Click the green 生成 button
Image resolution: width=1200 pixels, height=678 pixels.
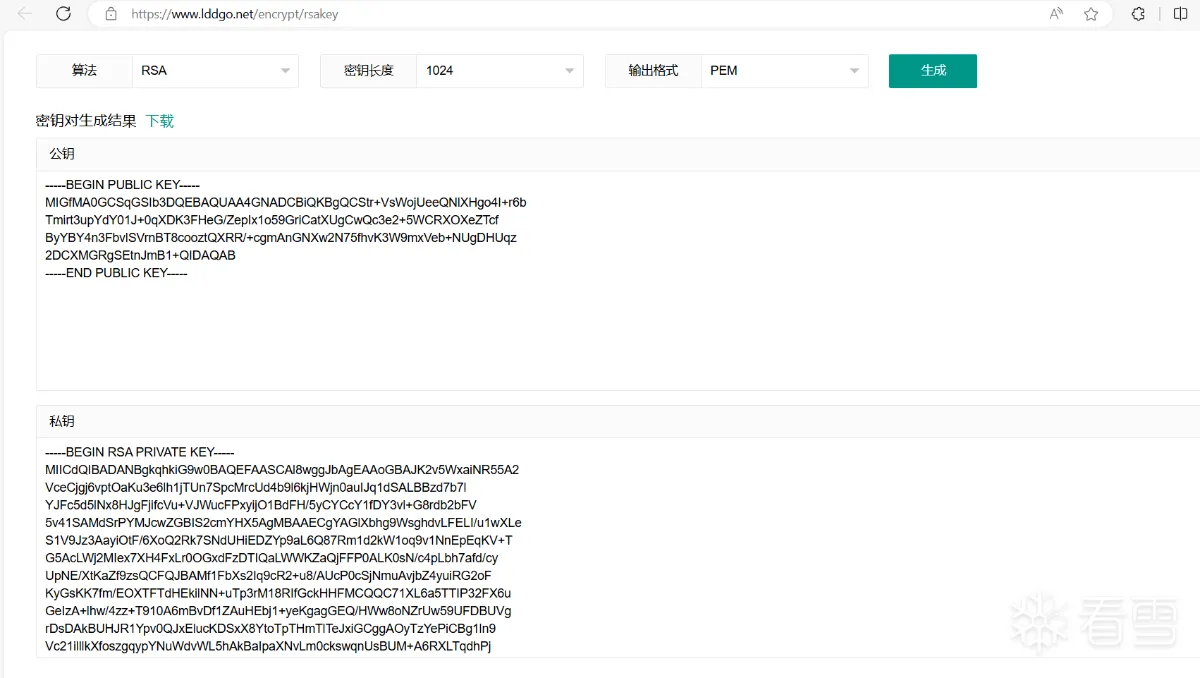[x=933, y=71]
